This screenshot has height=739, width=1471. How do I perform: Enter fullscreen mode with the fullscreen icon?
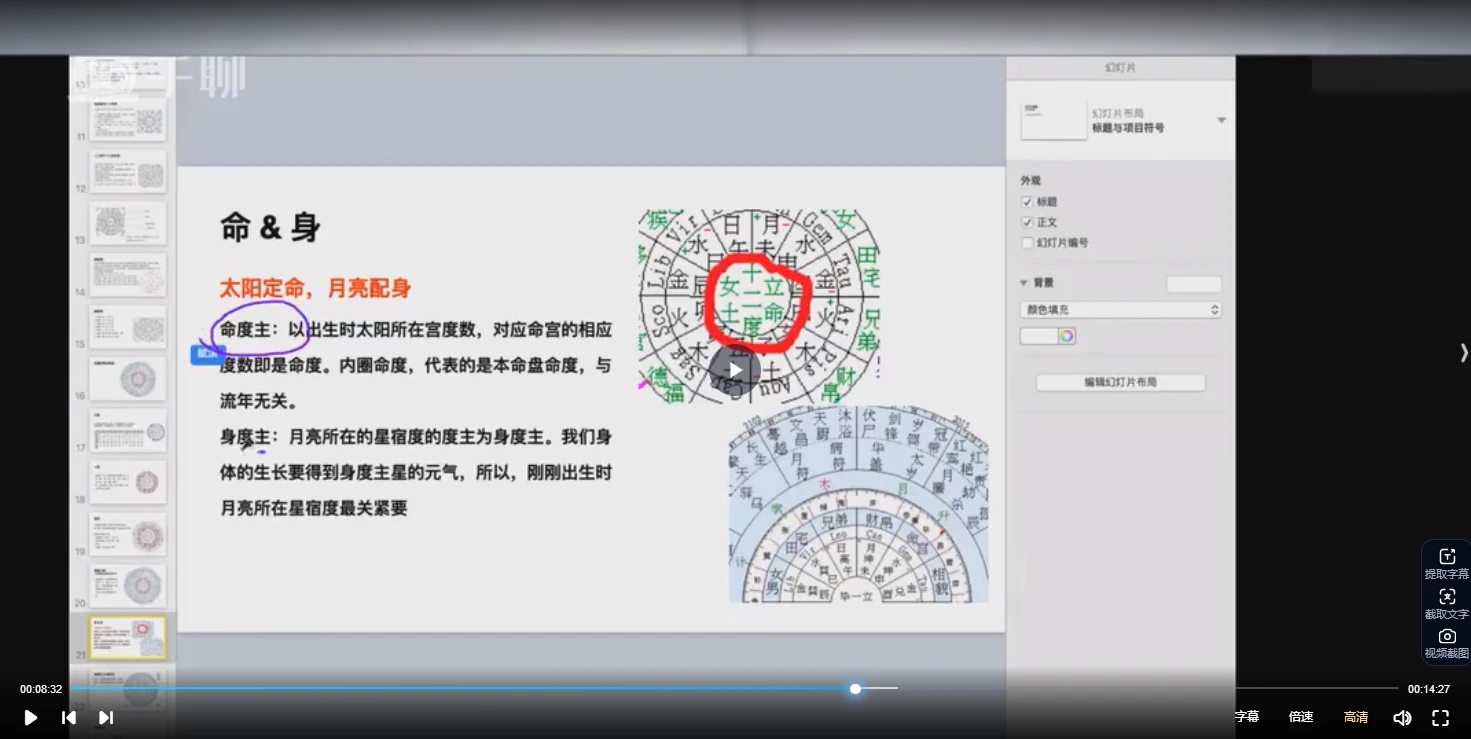tap(1440, 717)
